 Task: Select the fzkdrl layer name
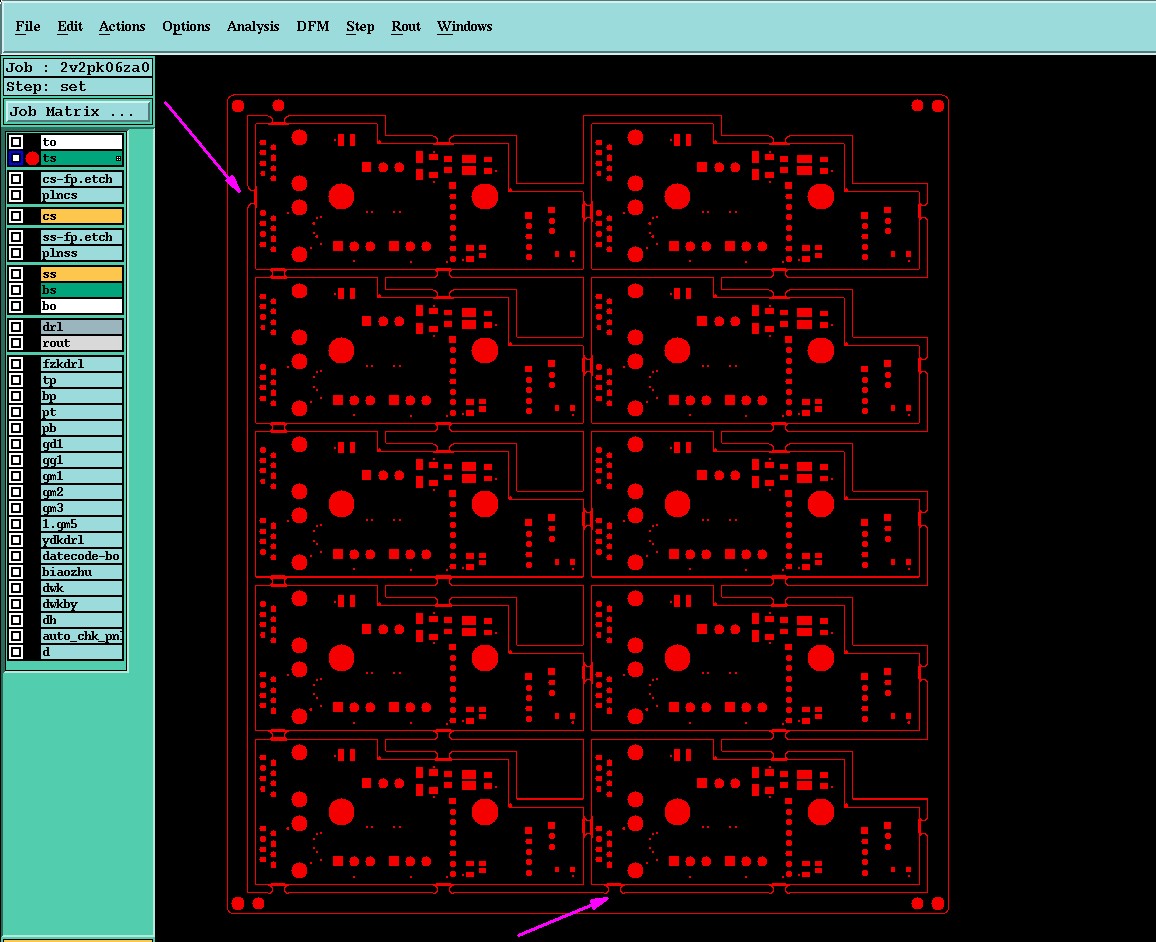pos(81,363)
